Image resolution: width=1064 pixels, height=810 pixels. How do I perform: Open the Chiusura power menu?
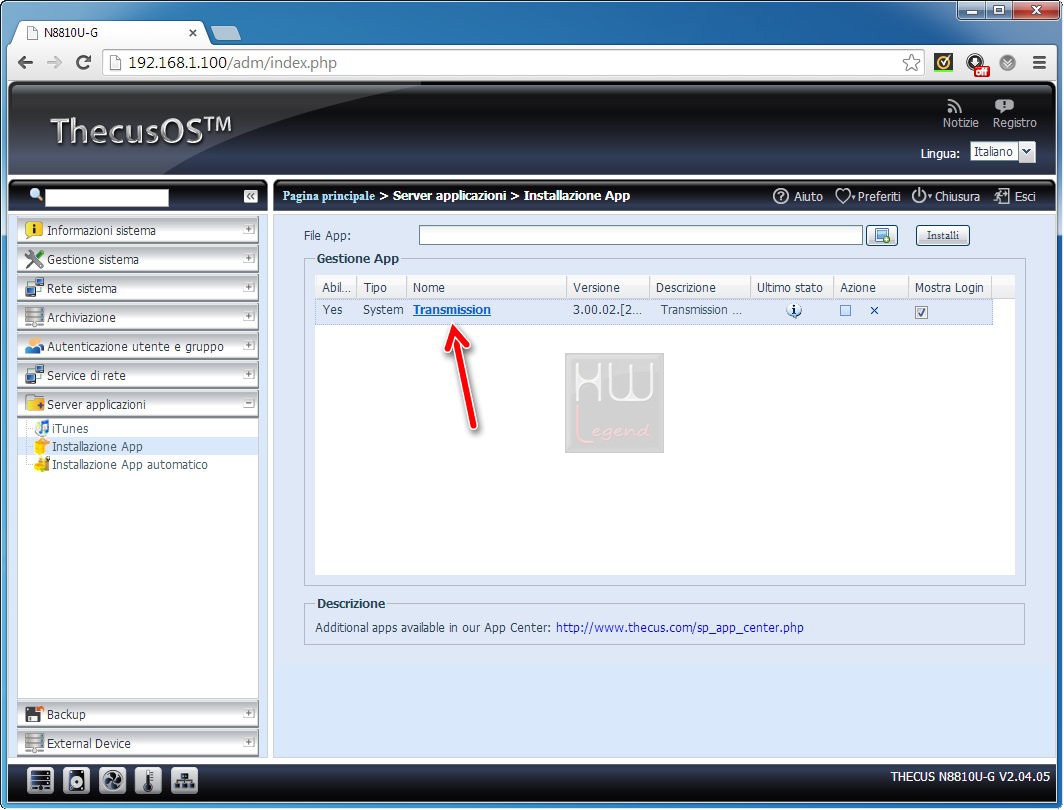[x=945, y=196]
